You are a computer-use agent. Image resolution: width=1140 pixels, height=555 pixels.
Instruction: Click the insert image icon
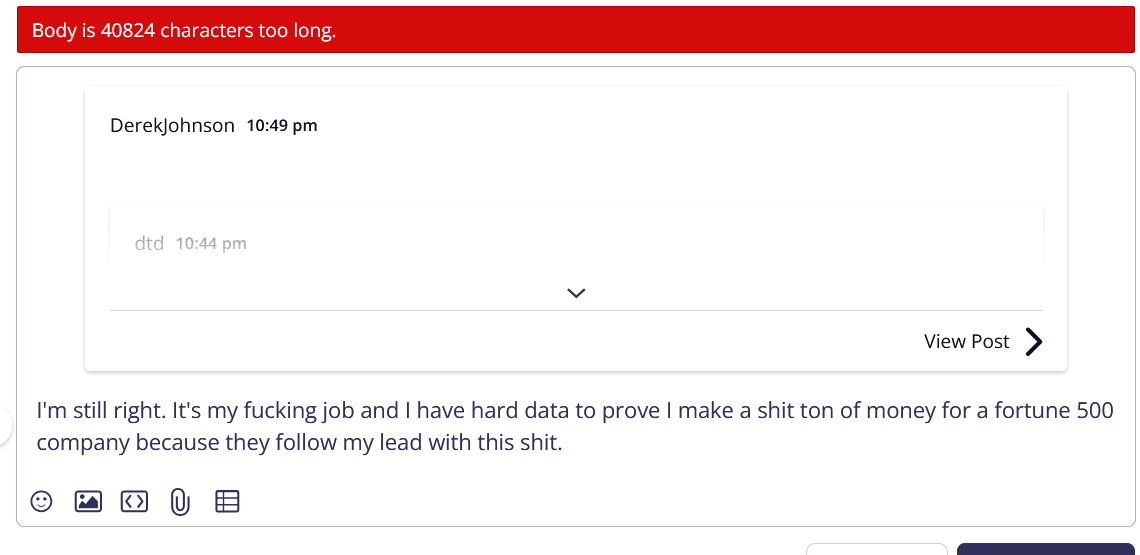point(88,501)
